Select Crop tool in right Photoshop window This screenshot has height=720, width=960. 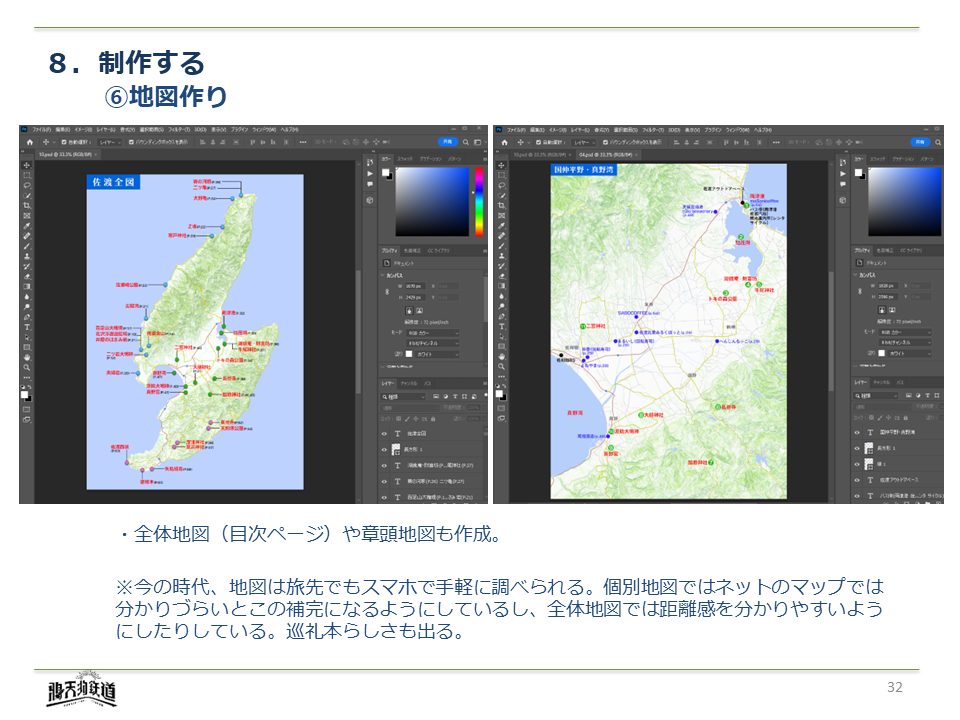pos(500,205)
